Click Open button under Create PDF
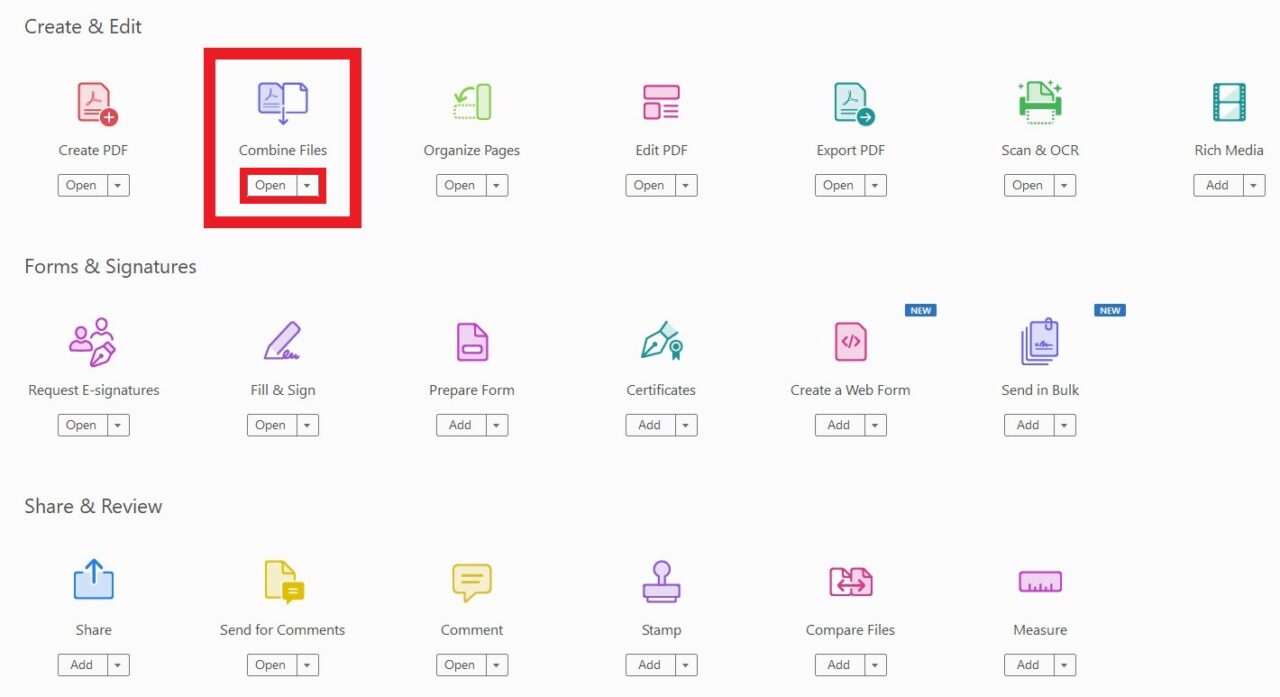Screen dimensions: 1280x697 click(x=82, y=185)
